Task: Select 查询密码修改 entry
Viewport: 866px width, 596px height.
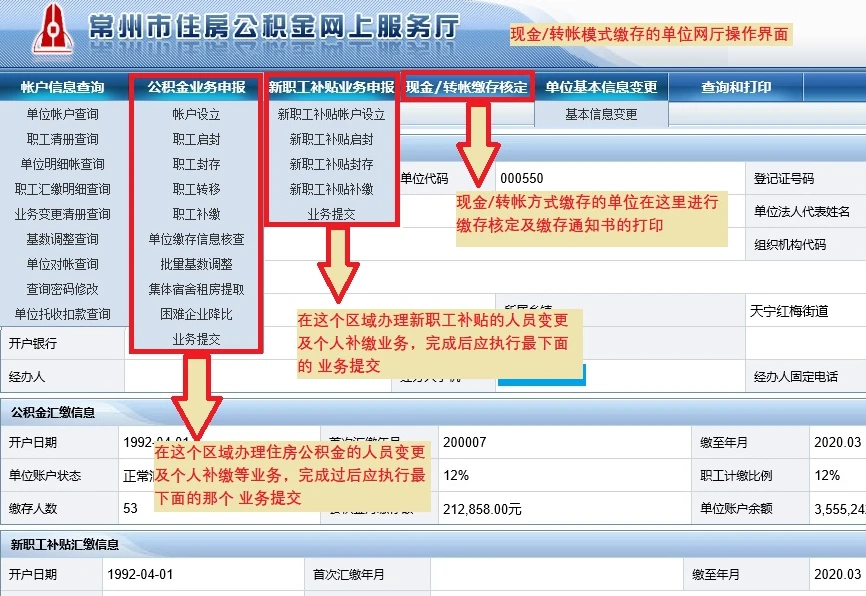Action: pos(62,289)
